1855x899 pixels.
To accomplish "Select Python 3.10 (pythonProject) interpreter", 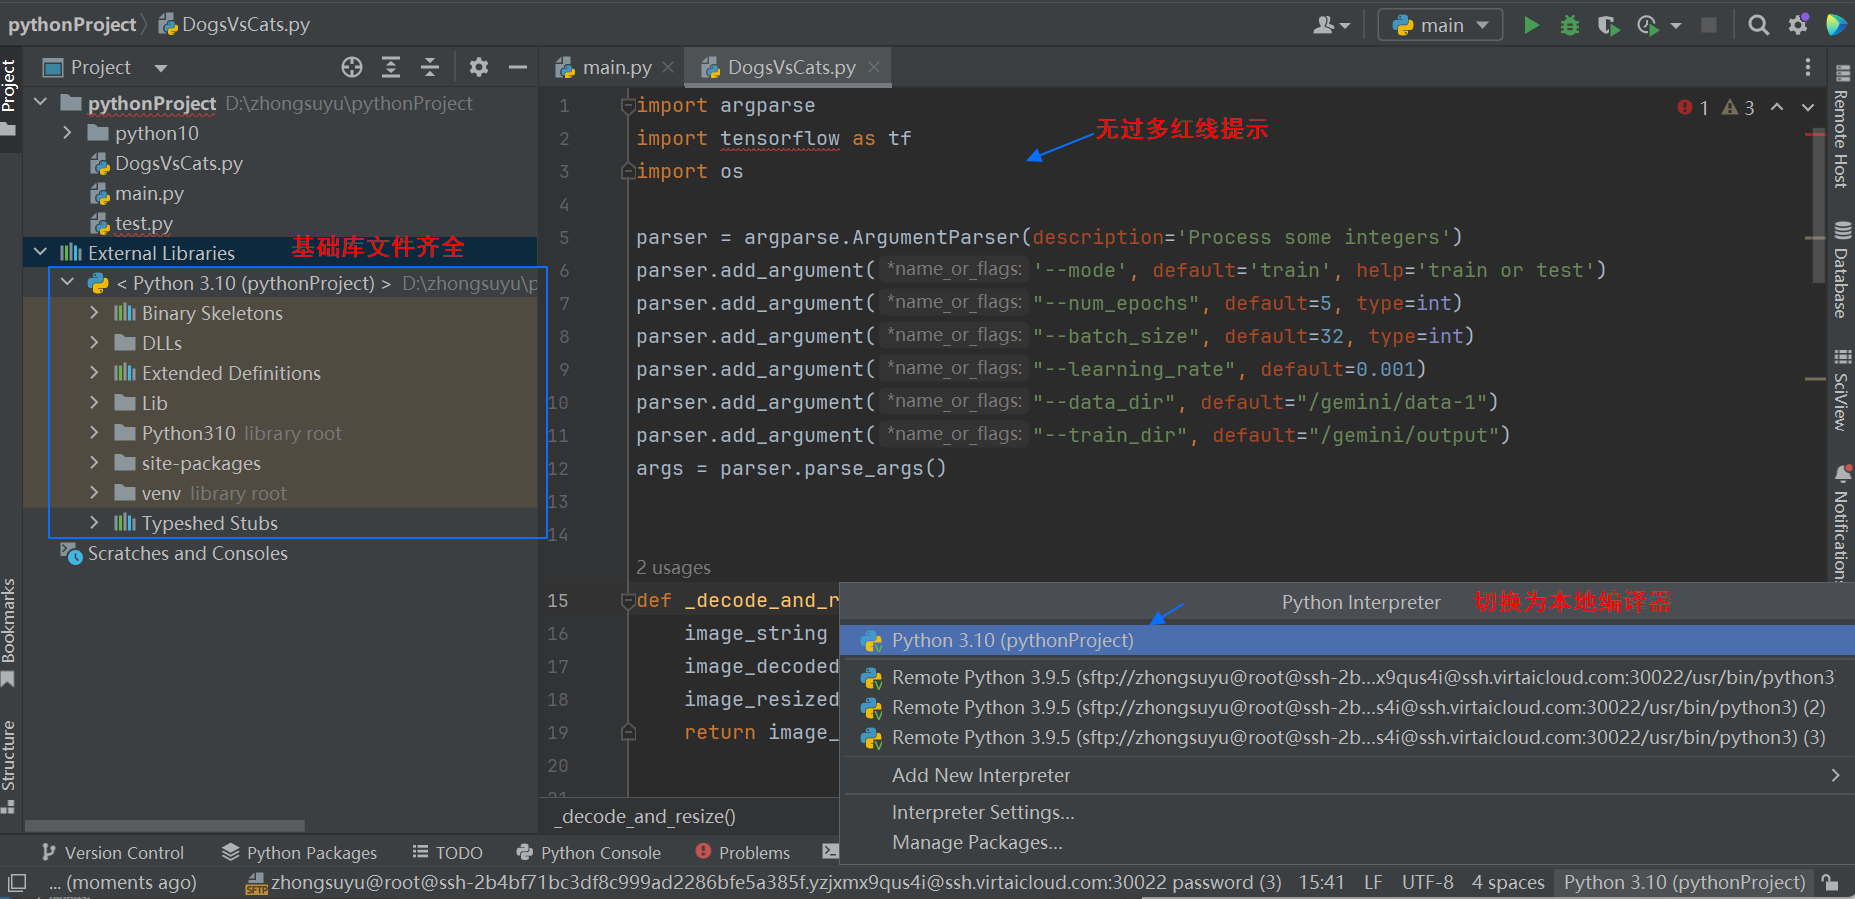I will (1012, 640).
